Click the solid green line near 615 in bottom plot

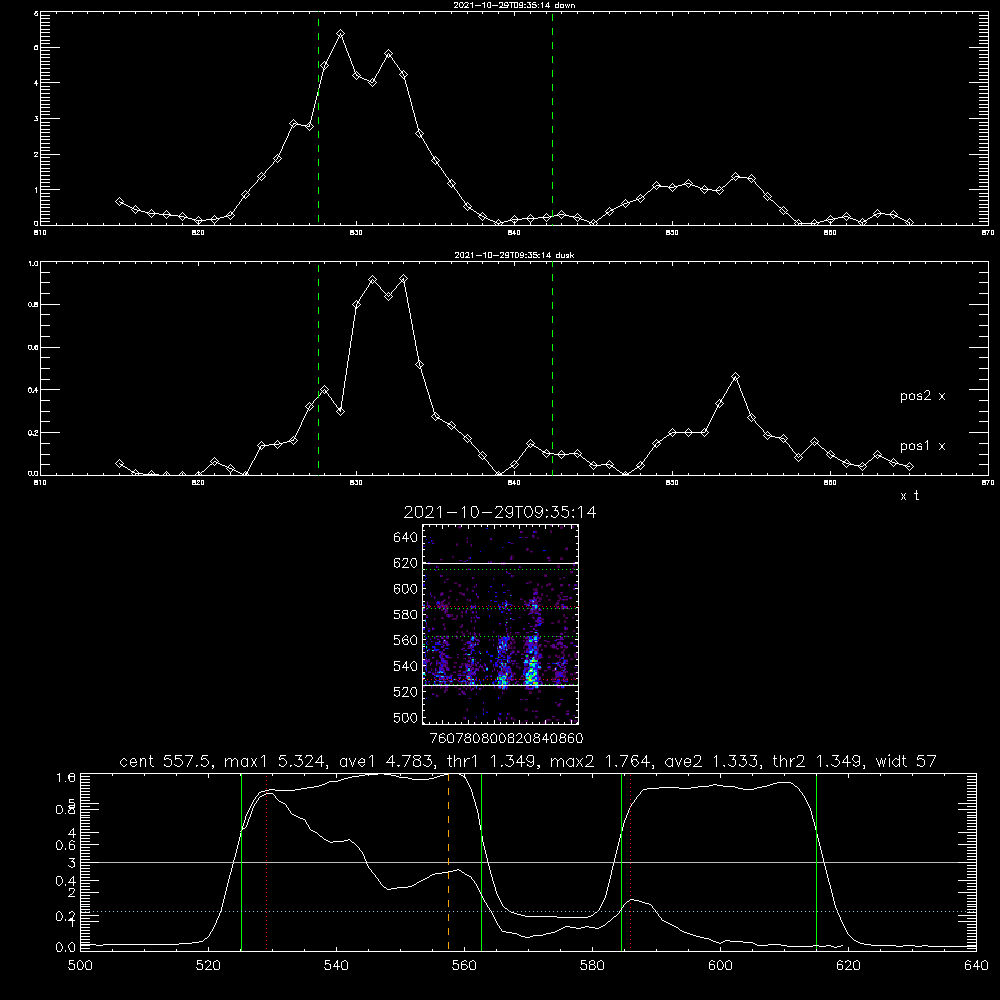[x=816, y=862]
